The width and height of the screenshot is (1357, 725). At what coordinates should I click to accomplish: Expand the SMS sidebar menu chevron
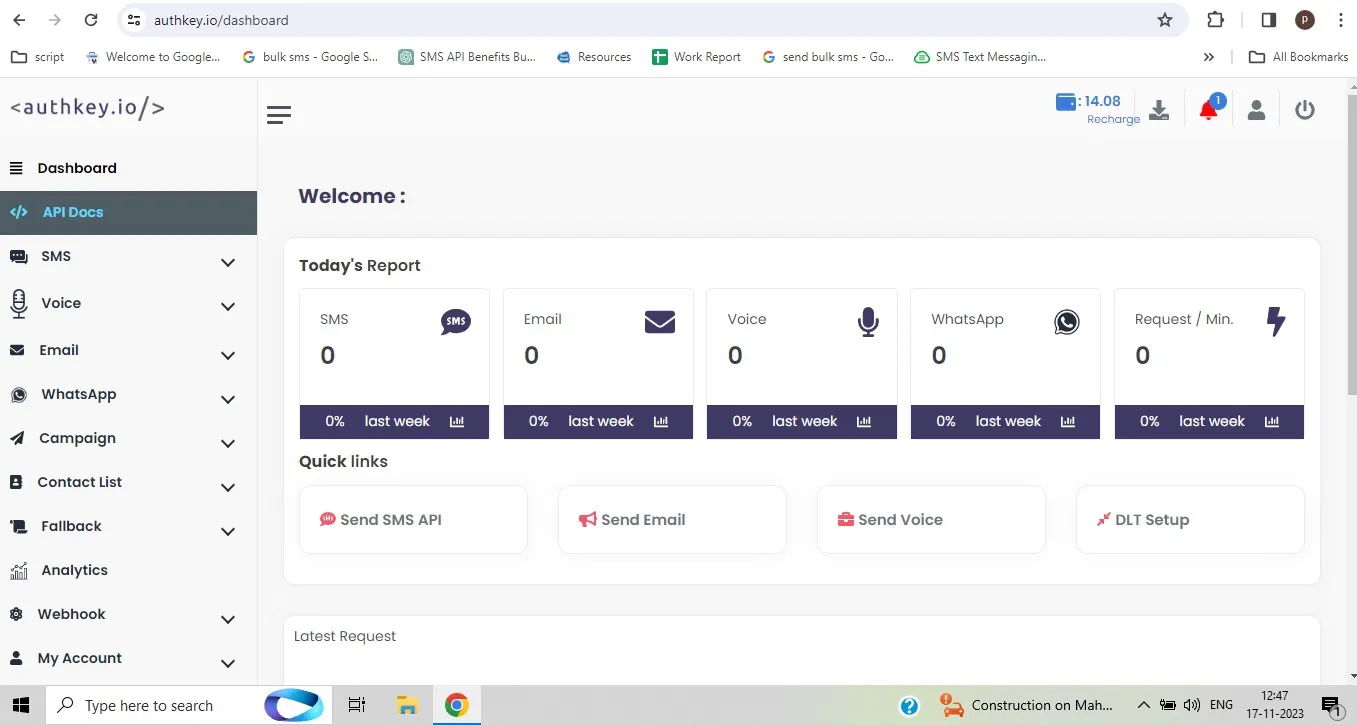[228, 262]
